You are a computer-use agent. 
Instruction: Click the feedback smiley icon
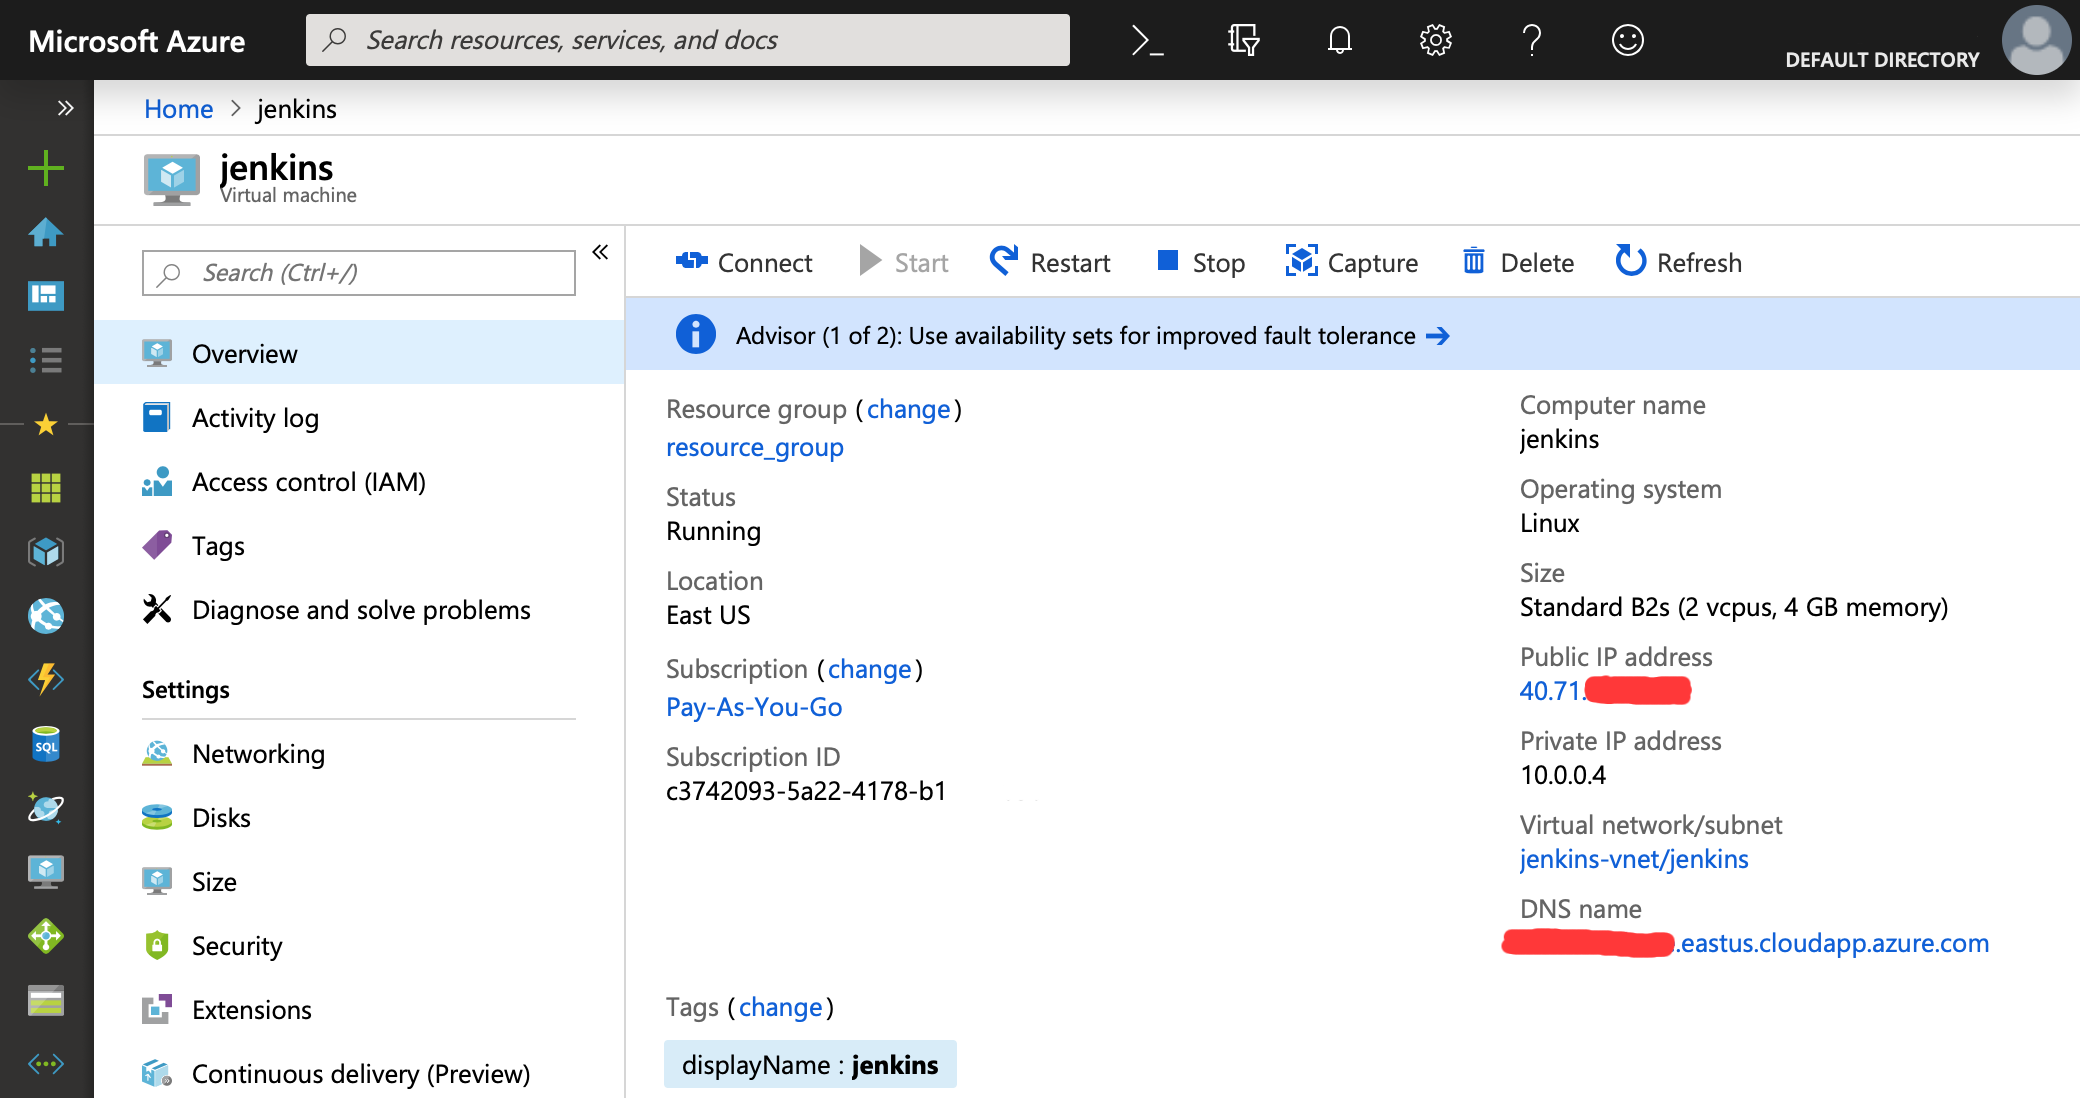pos(1627,40)
